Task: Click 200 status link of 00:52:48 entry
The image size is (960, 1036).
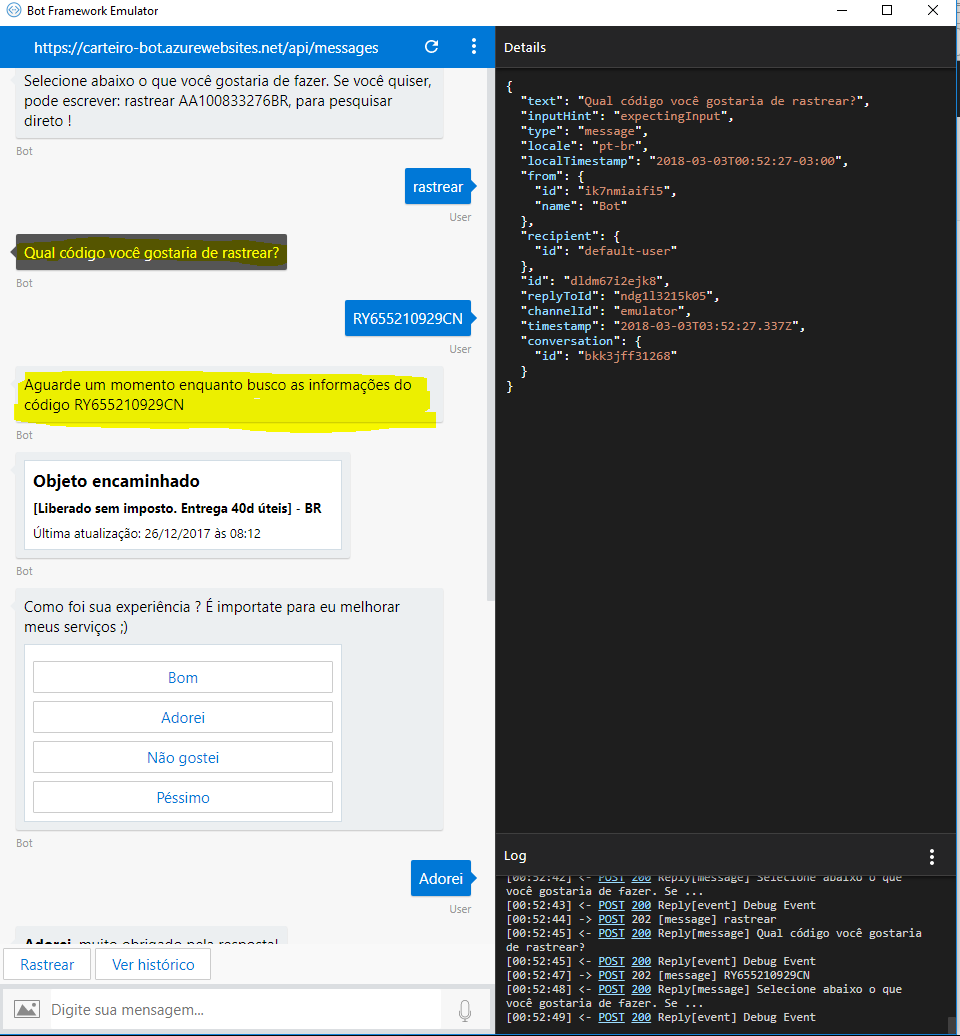Action: coord(641,989)
